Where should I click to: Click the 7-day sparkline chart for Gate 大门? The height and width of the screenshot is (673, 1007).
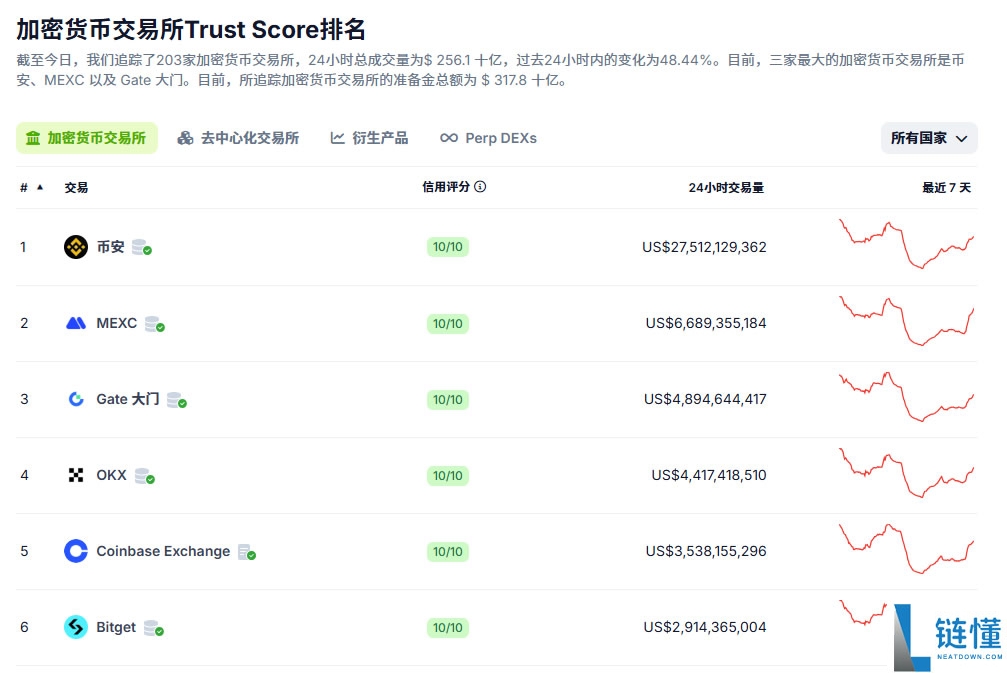point(906,396)
